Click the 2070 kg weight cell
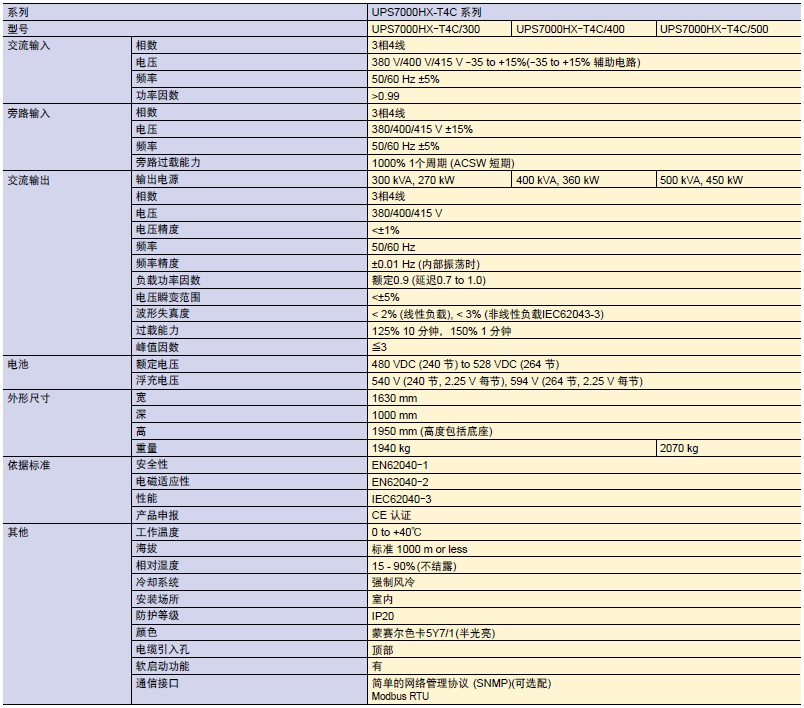 pos(679,448)
